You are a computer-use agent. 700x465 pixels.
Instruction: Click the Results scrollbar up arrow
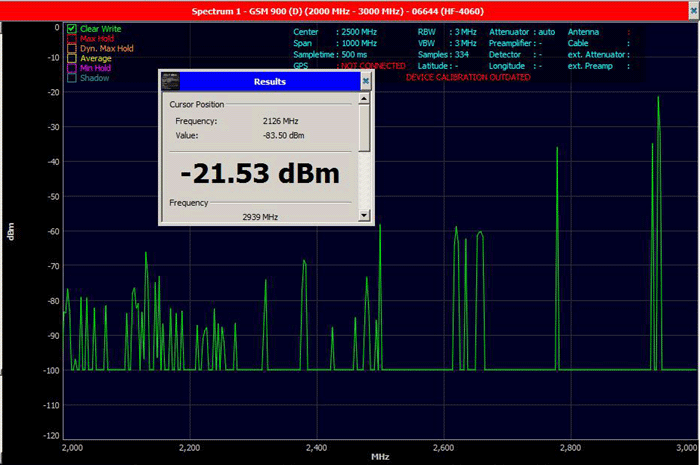tap(364, 98)
